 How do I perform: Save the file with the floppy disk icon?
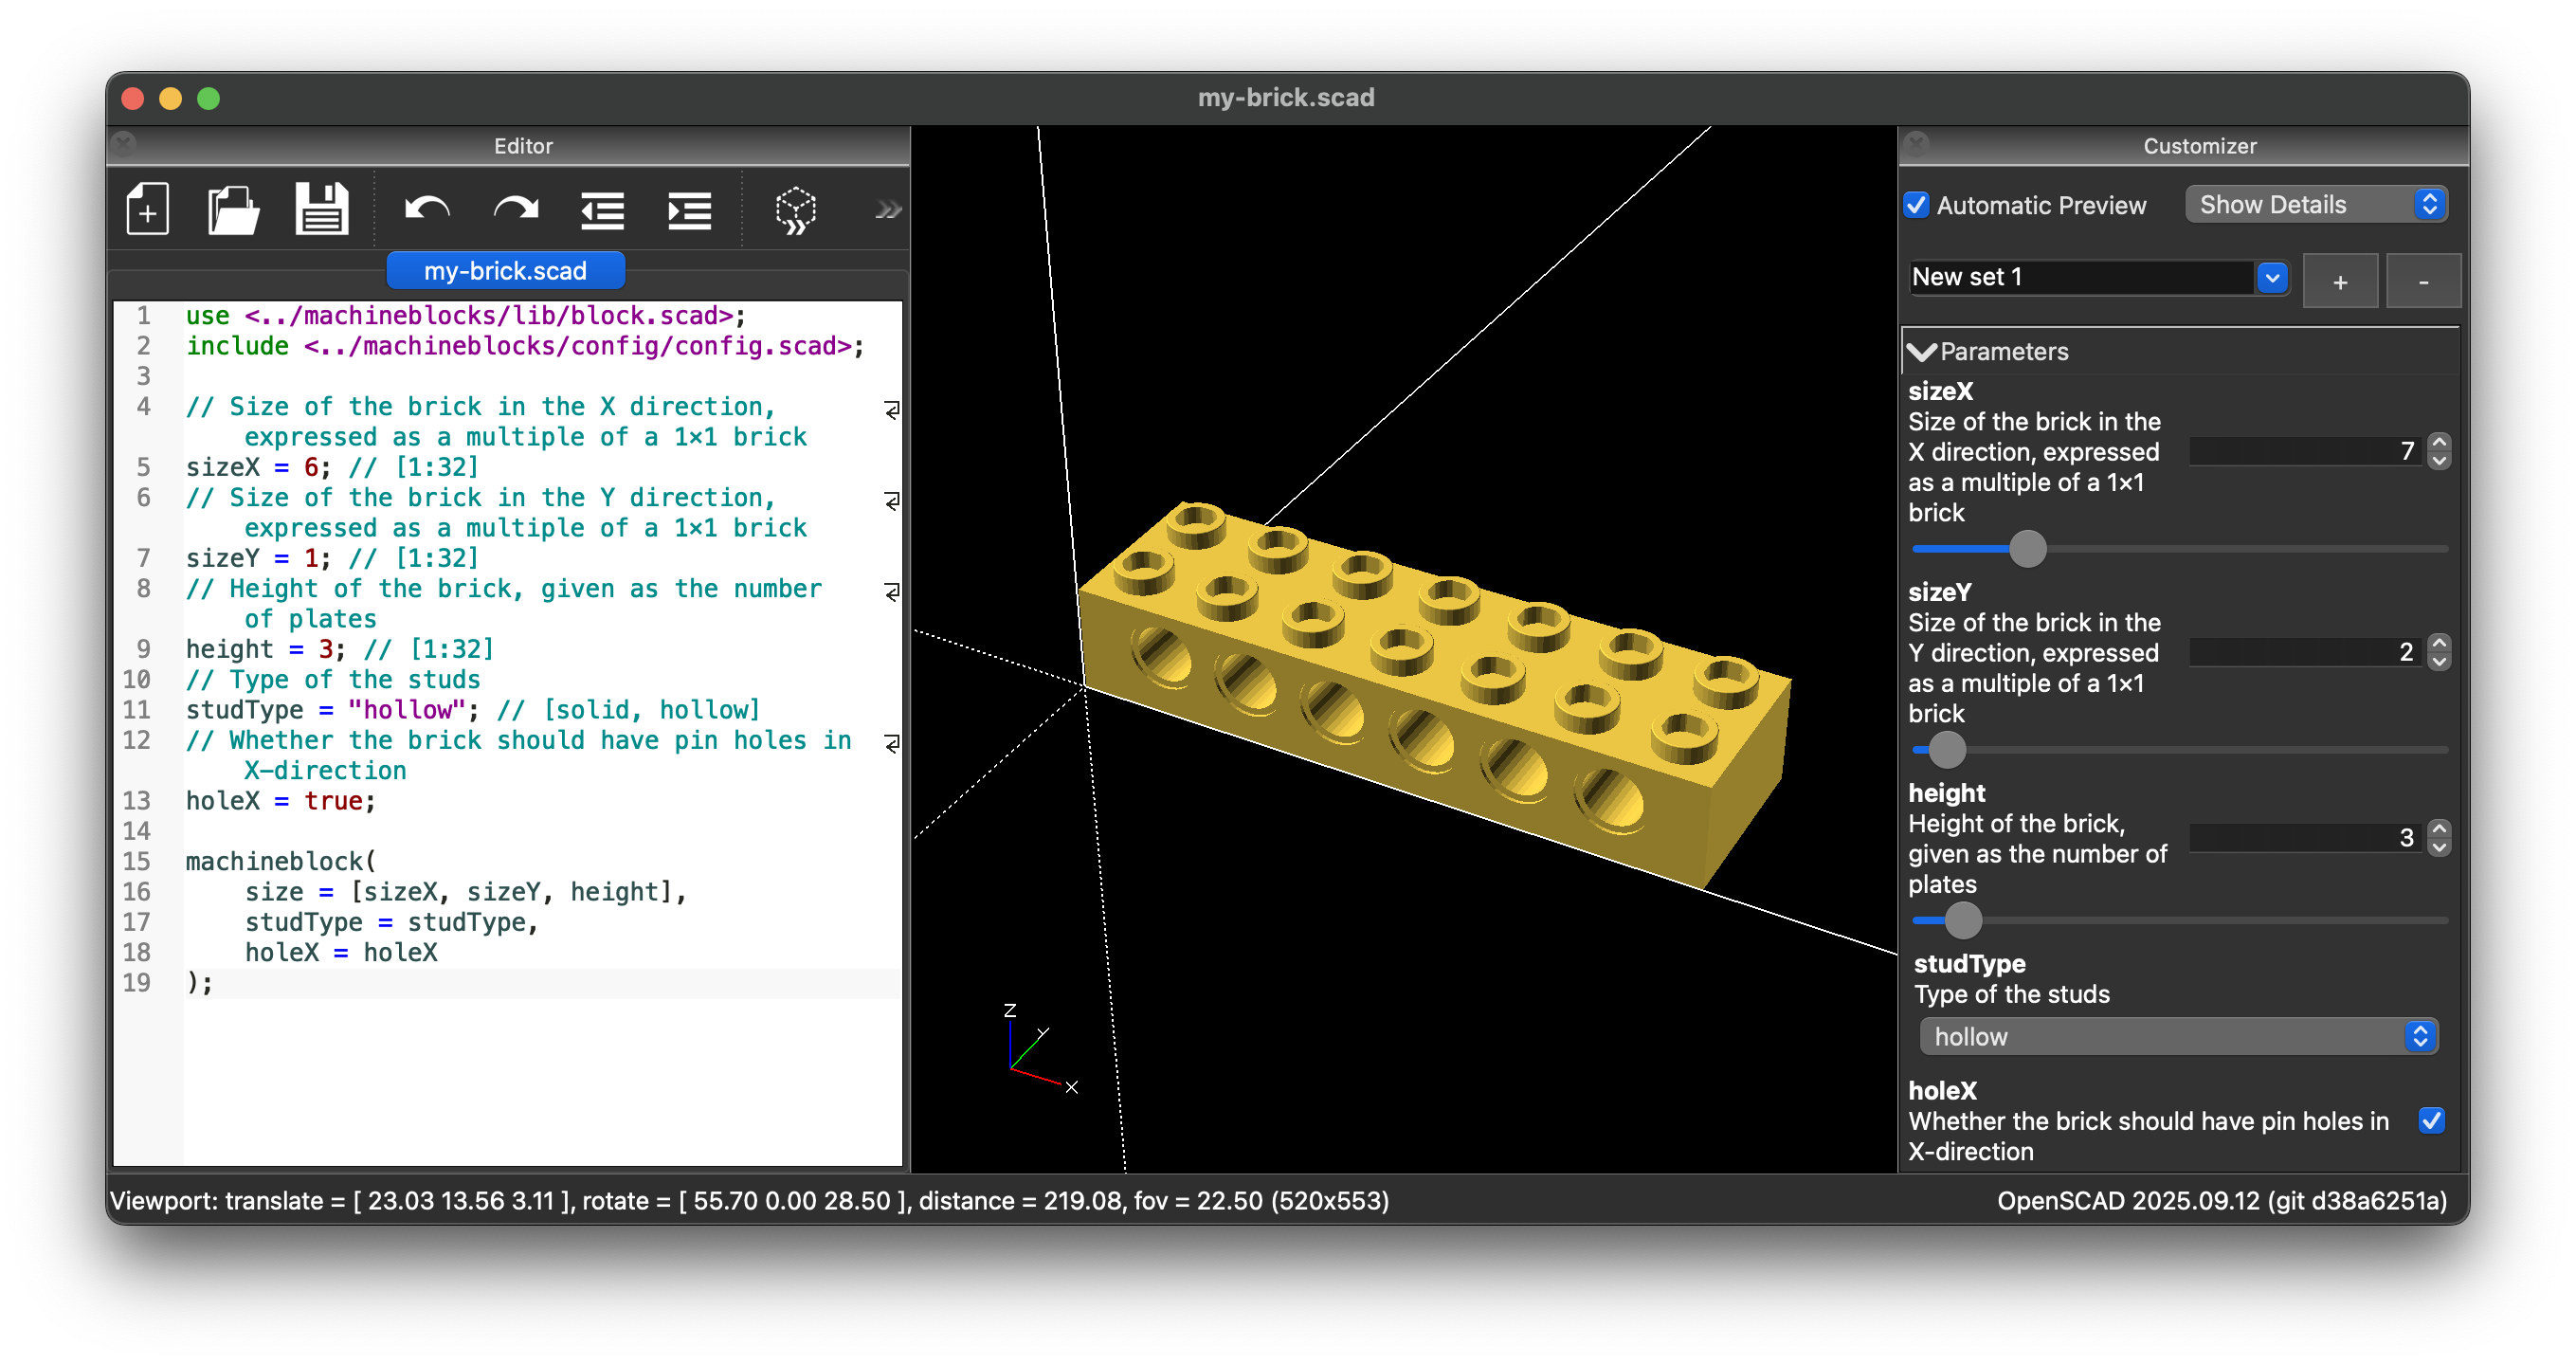pos(321,209)
